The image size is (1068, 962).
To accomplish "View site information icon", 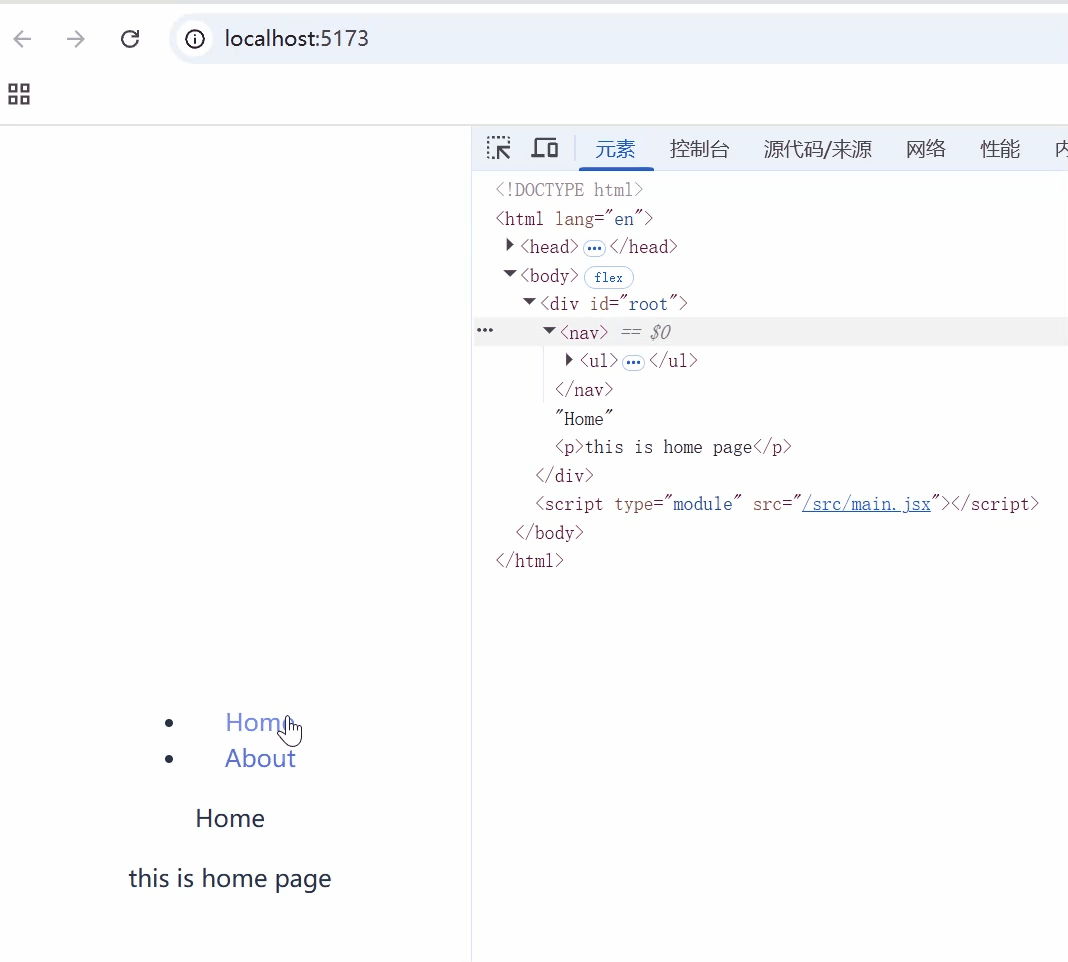I will point(195,39).
